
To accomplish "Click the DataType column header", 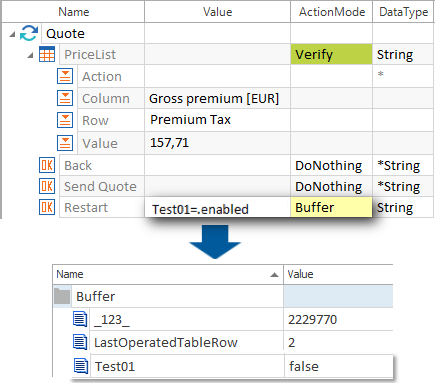I will pyautogui.click(x=403, y=12).
